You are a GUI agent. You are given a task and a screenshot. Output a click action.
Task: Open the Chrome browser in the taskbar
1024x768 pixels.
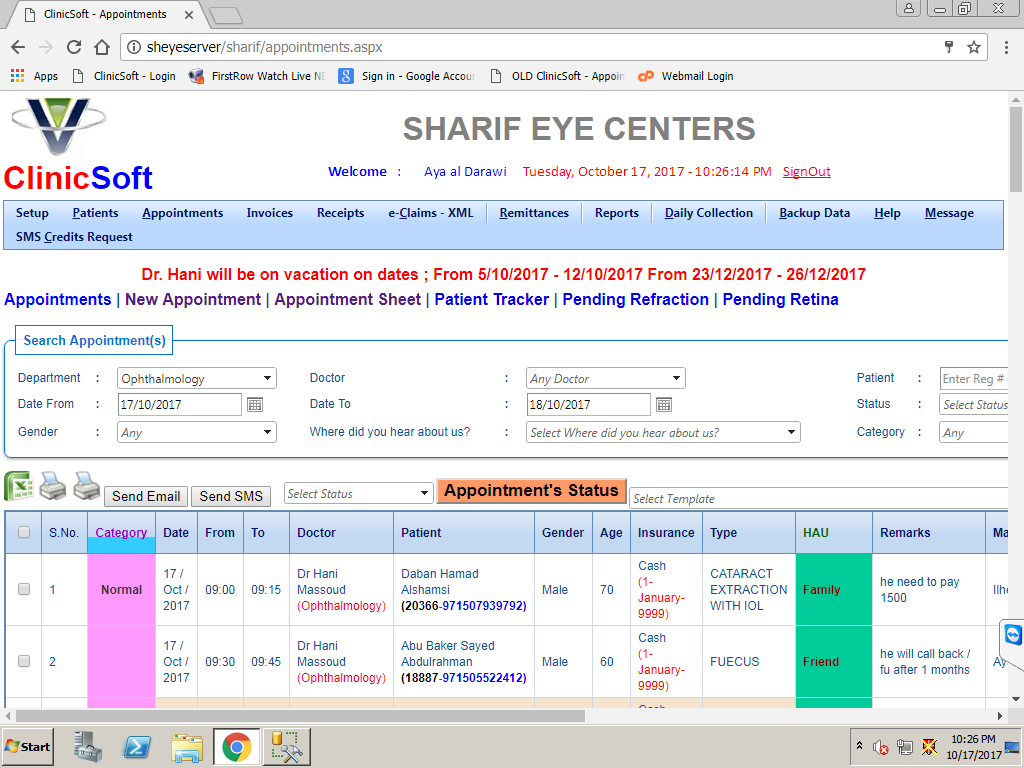(x=237, y=747)
